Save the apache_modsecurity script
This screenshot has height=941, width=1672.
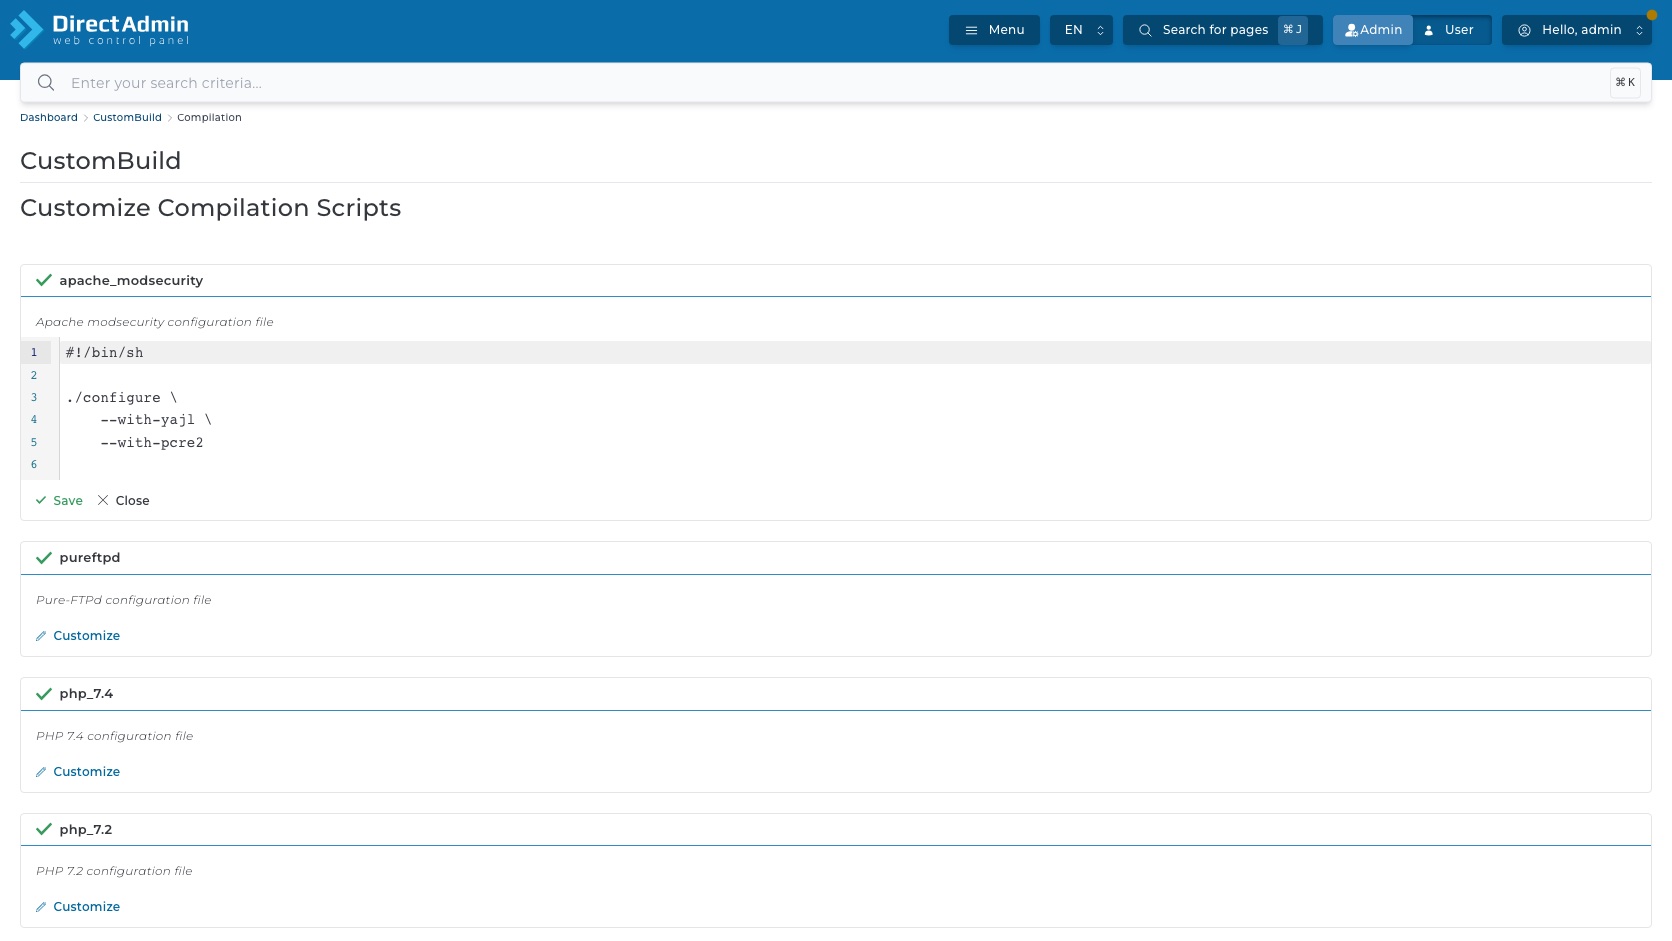coord(59,501)
